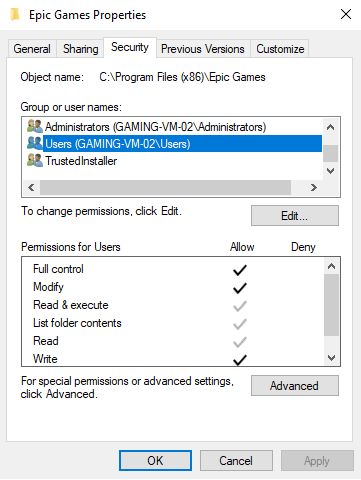This screenshot has height=480, width=361.
Task: Click the TrustedInstaller account icon
Action: 35,161
